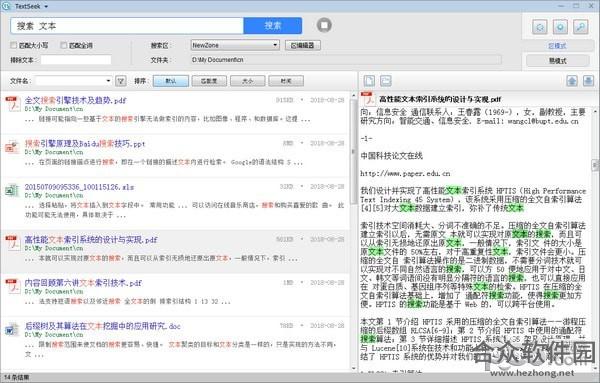Click the preview pane vertical scrollbar thumb

tap(595, 165)
